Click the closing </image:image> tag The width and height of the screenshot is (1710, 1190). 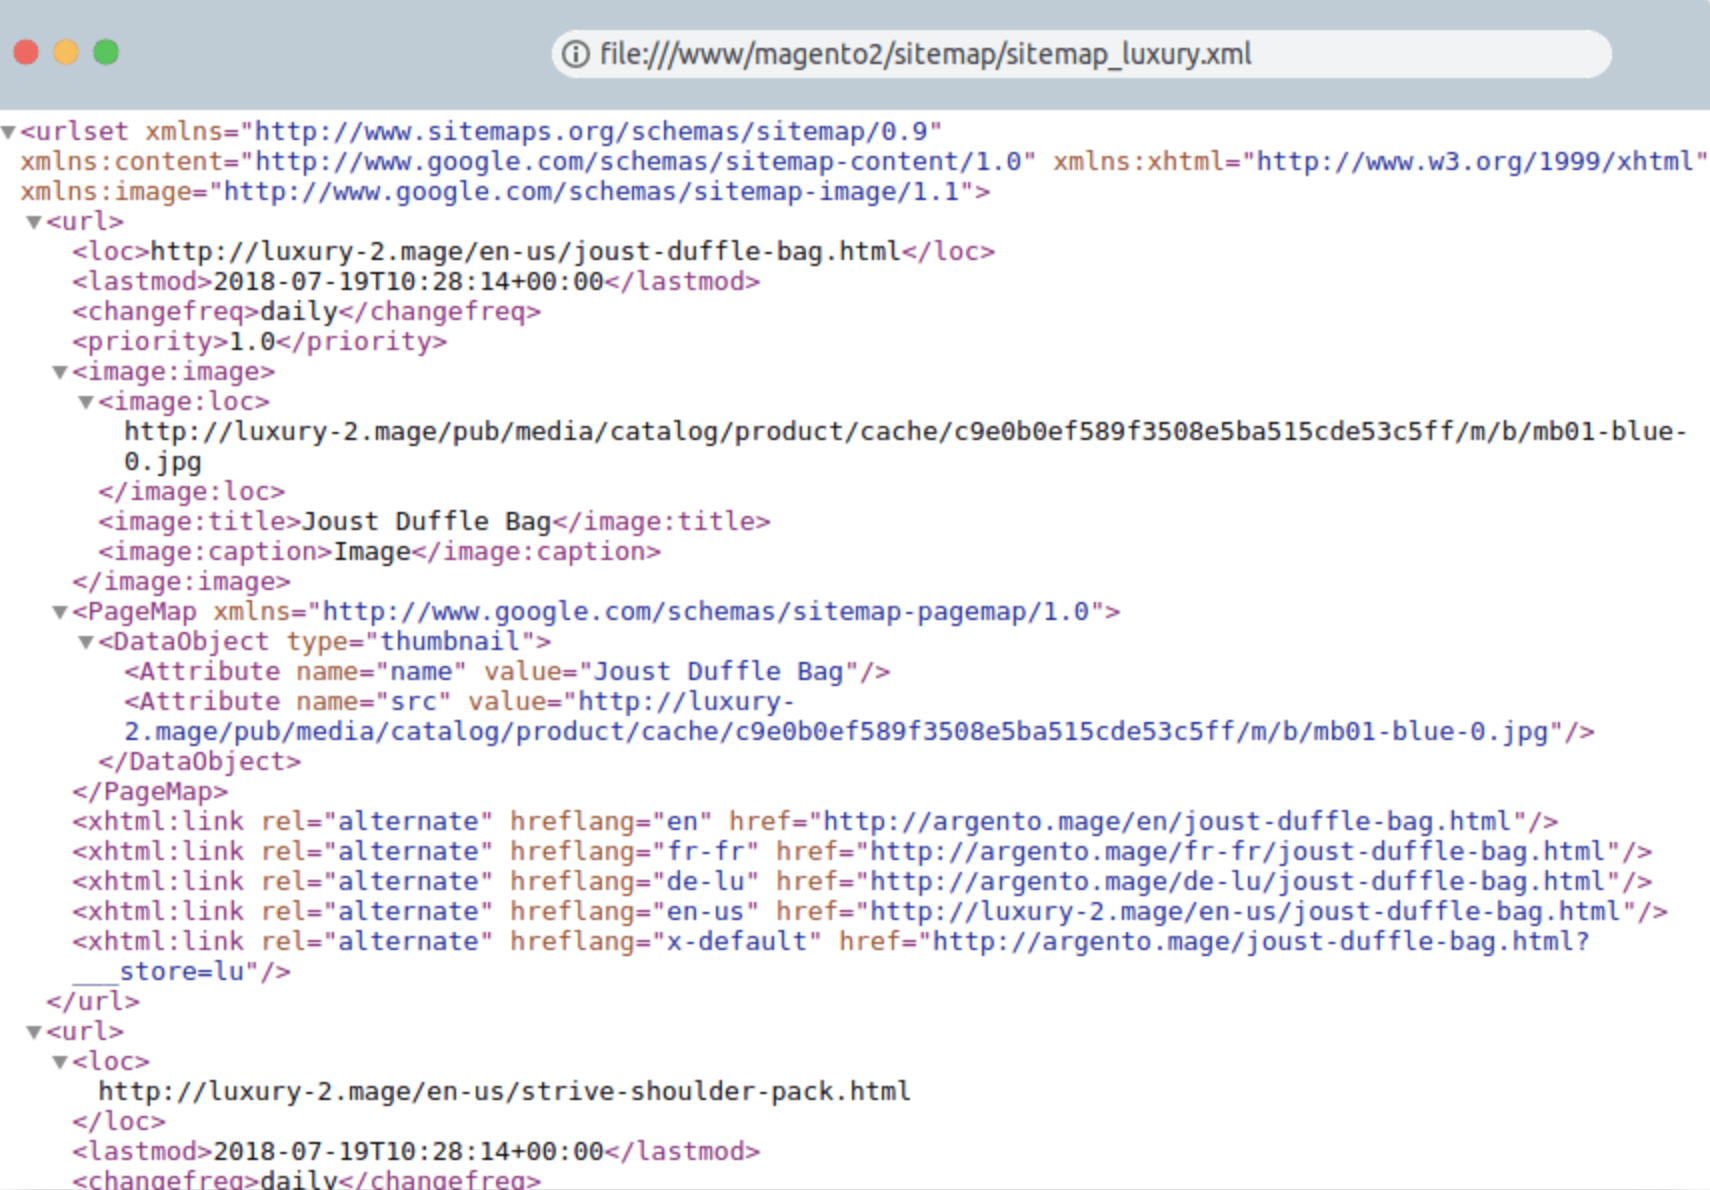click(x=181, y=582)
